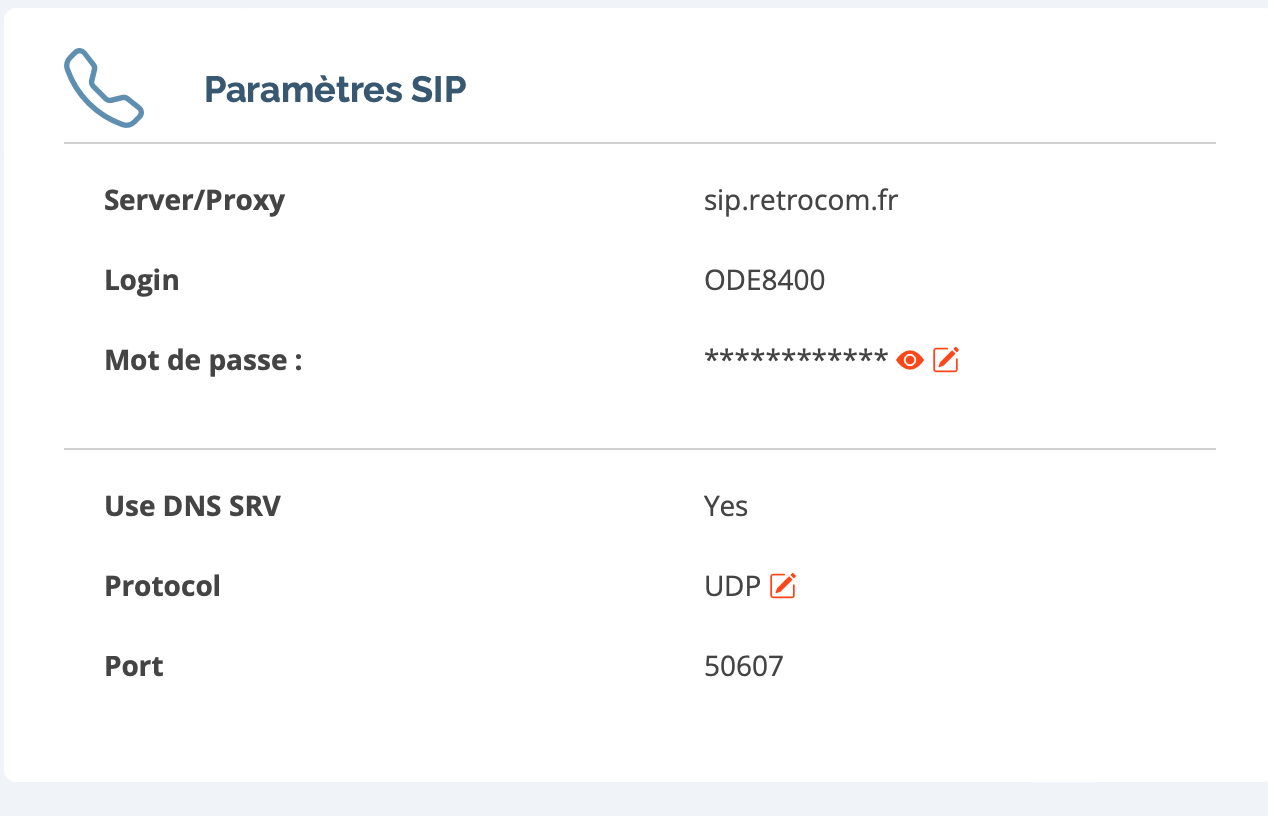Click the Protocol label
Image resolution: width=1268 pixels, height=816 pixels.
click(x=162, y=586)
